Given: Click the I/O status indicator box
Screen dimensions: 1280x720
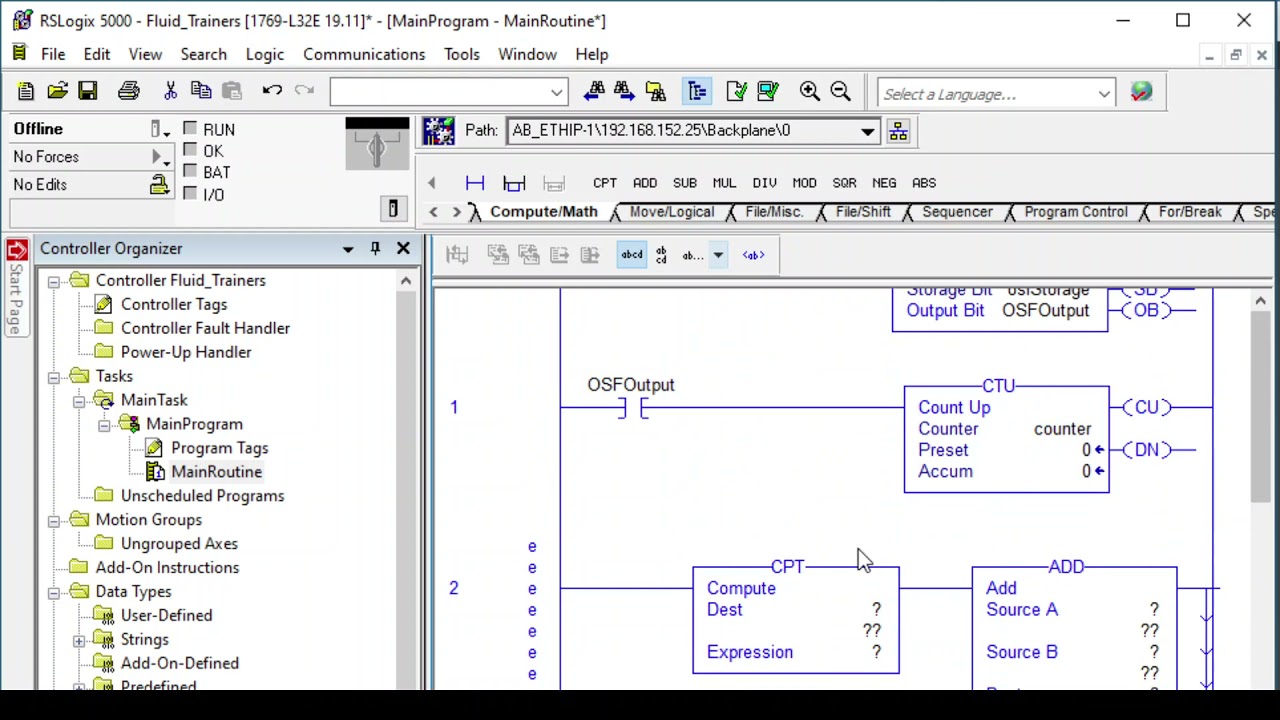Looking at the screenshot, I should [190, 194].
